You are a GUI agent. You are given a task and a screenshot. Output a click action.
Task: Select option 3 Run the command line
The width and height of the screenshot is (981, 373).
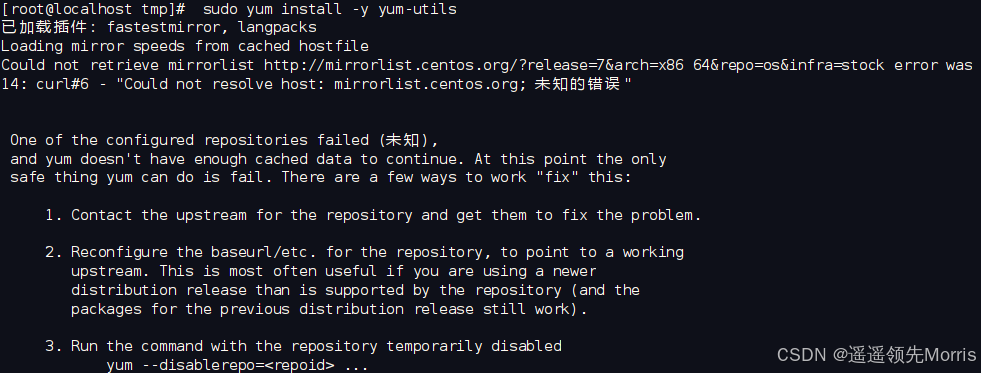303,346
